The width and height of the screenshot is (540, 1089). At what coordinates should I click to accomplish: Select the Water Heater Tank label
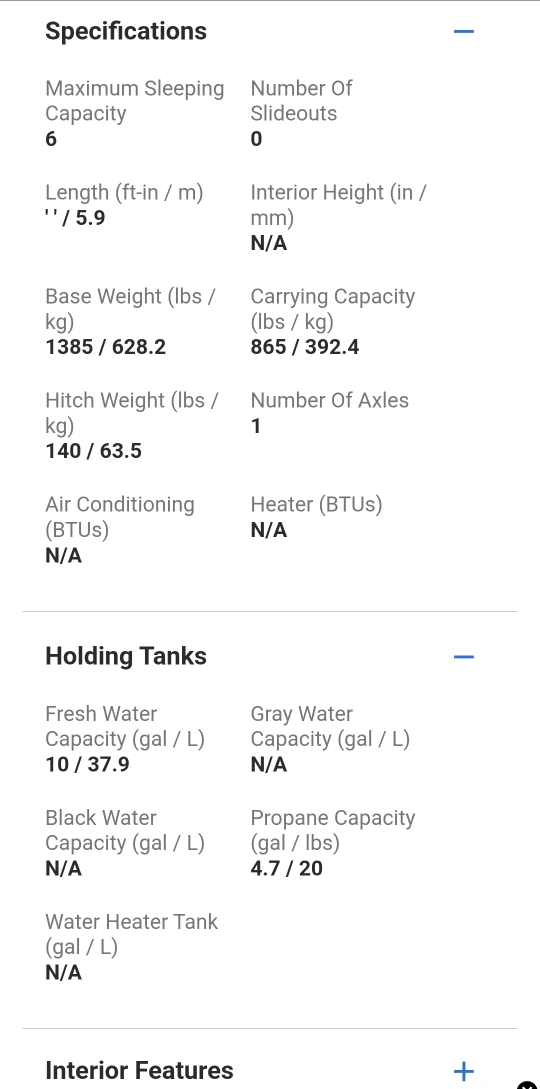pyautogui.click(x=132, y=934)
